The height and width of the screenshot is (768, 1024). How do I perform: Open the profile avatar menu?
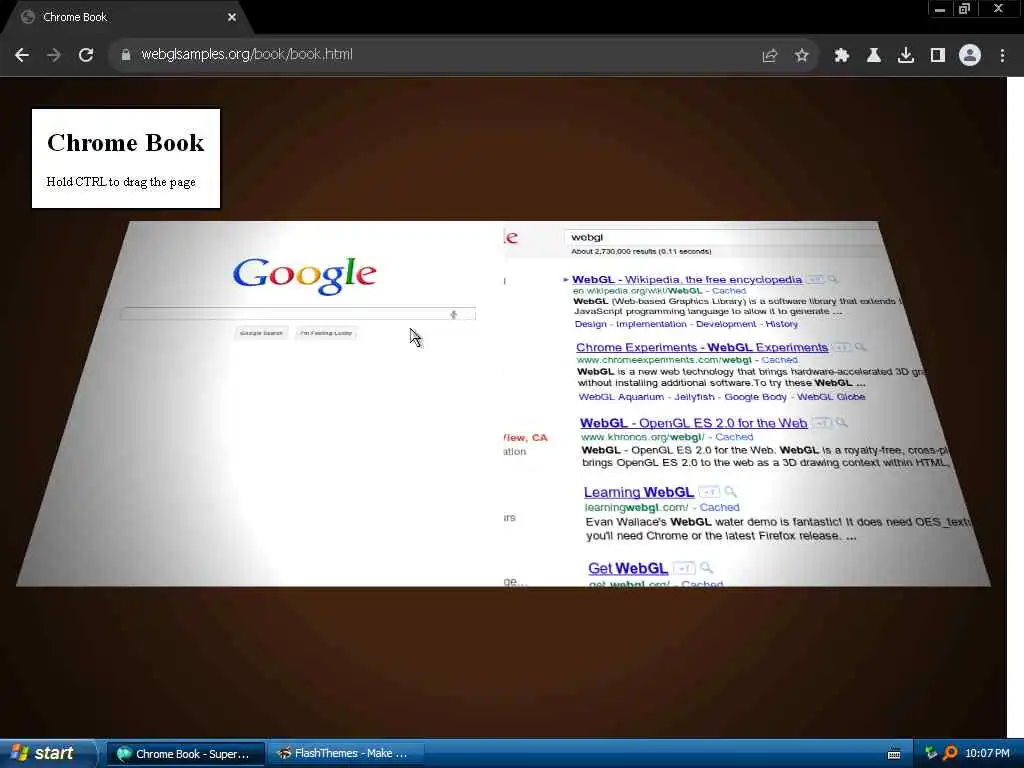coord(969,56)
